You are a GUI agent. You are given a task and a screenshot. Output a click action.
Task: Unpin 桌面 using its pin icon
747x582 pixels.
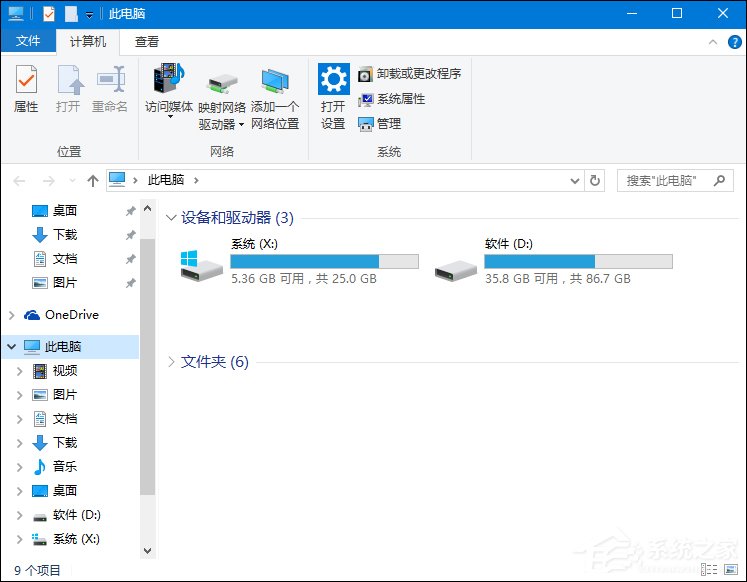[x=131, y=211]
